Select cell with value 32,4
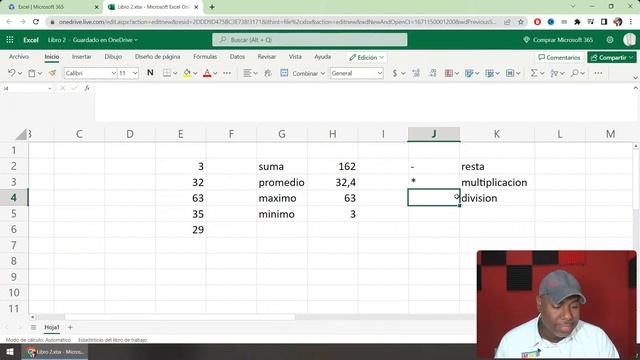The image size is (640, 360). click(x=333, y=182)
